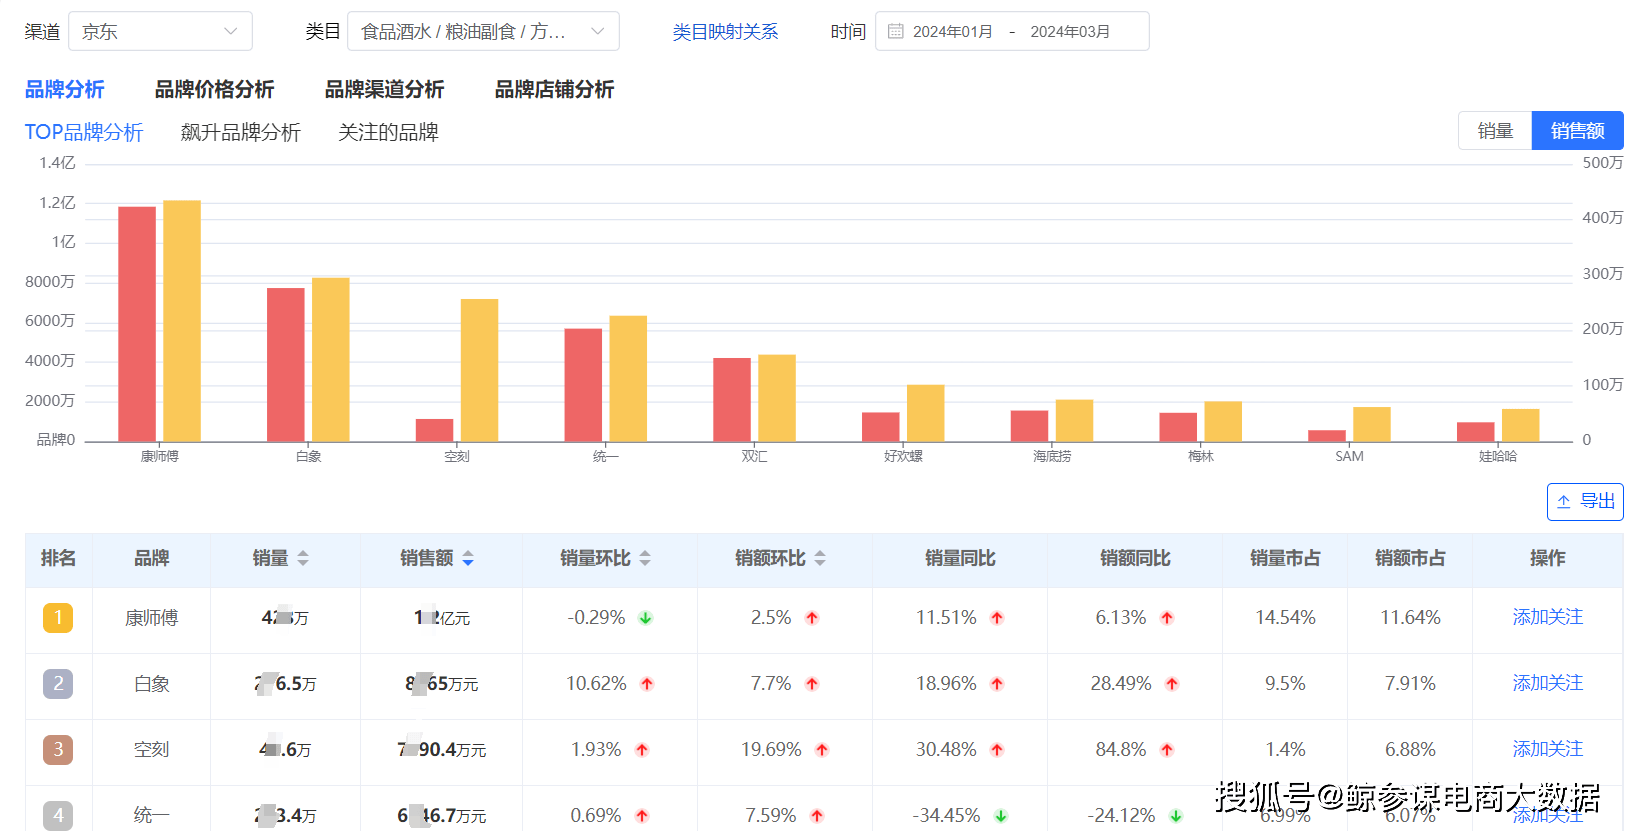Click down arrow beside -0.29% 销量环比
The height and width of the screenshot is (831, 1639).
click(x=646, y=618)
